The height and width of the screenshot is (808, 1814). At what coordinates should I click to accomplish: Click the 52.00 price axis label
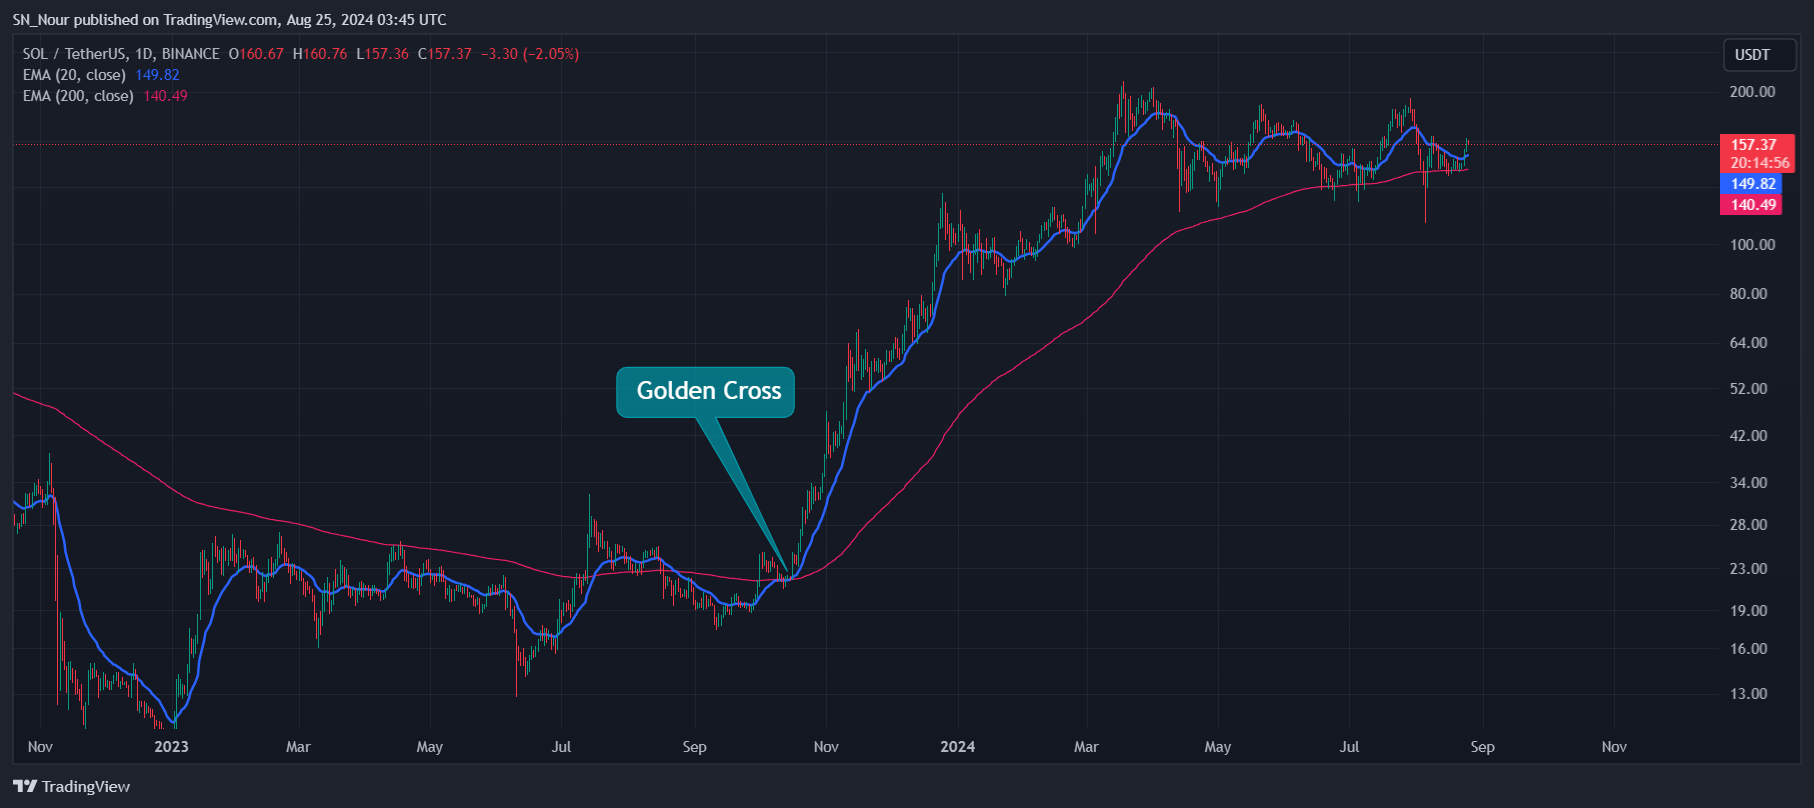[x=1749, y=389]
